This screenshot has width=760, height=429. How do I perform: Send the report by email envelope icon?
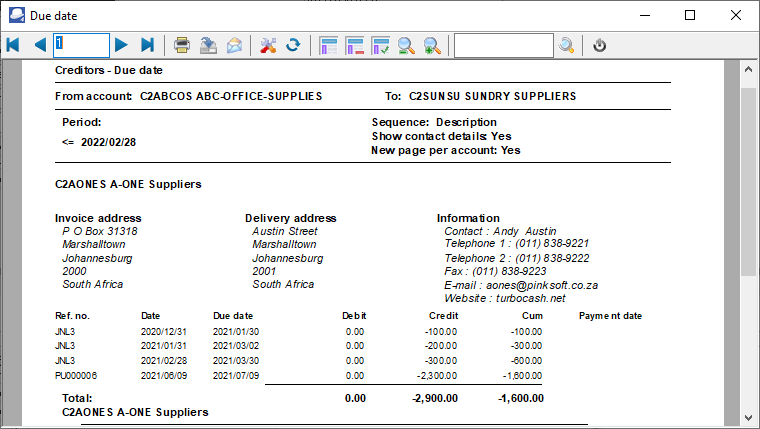click(234, 45)
